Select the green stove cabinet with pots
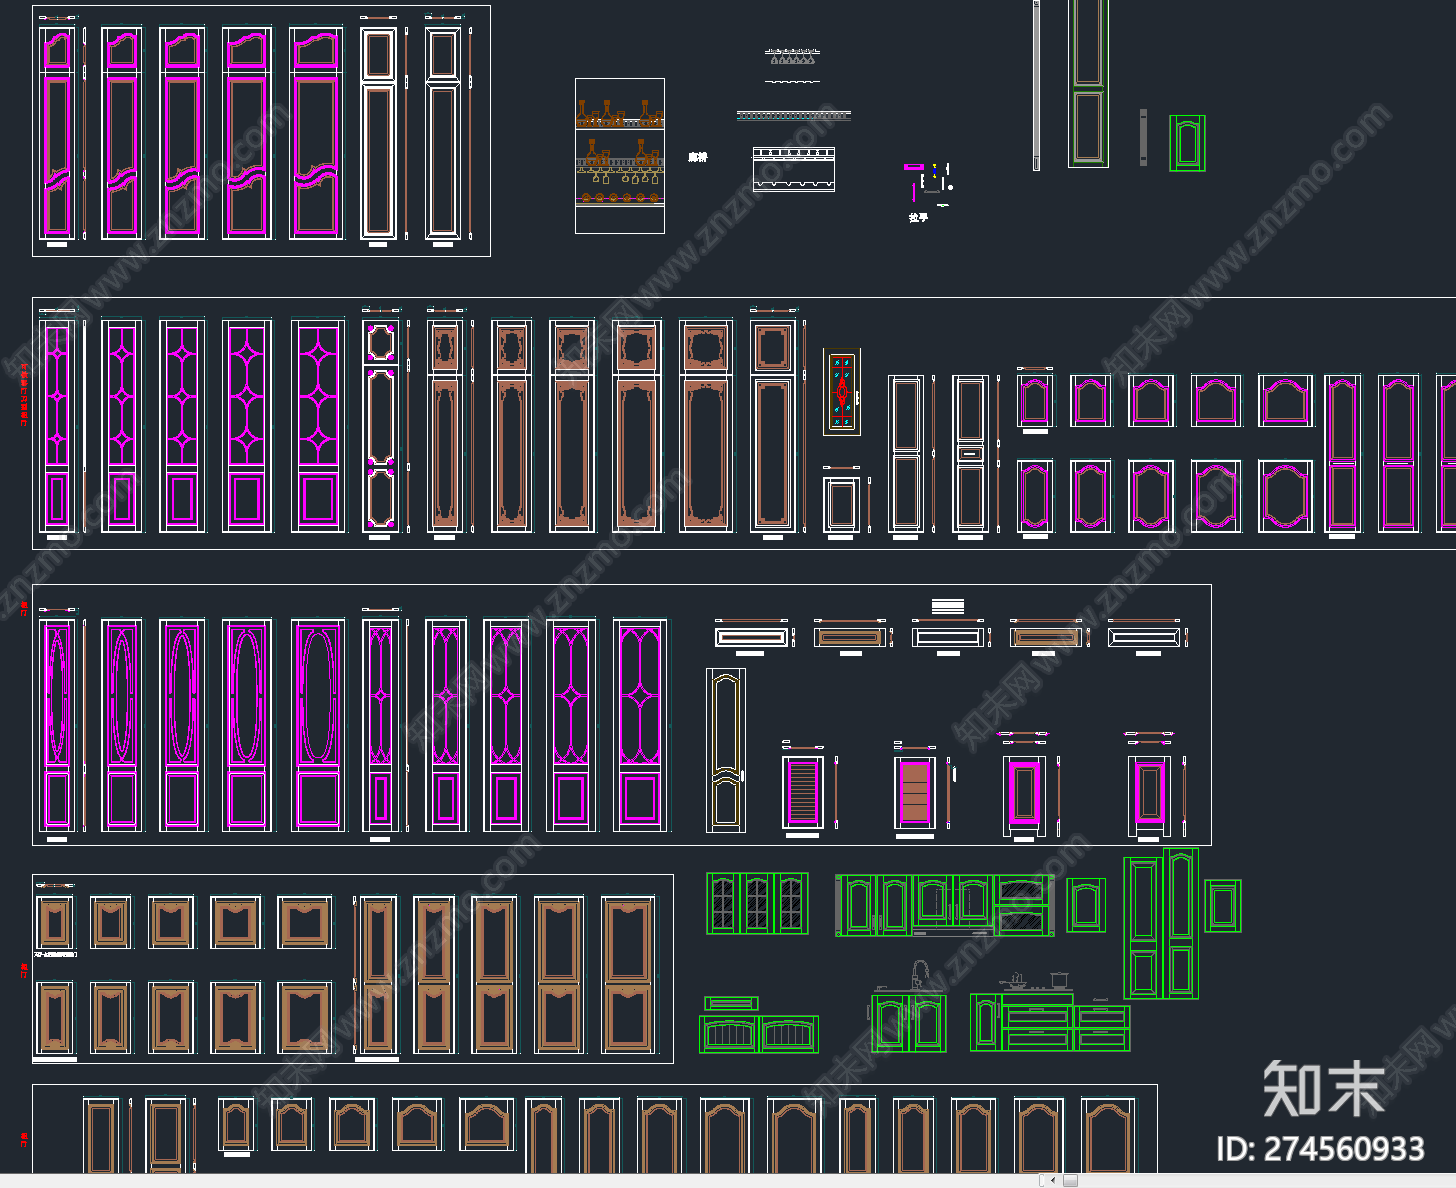 coord(1050,1012)
